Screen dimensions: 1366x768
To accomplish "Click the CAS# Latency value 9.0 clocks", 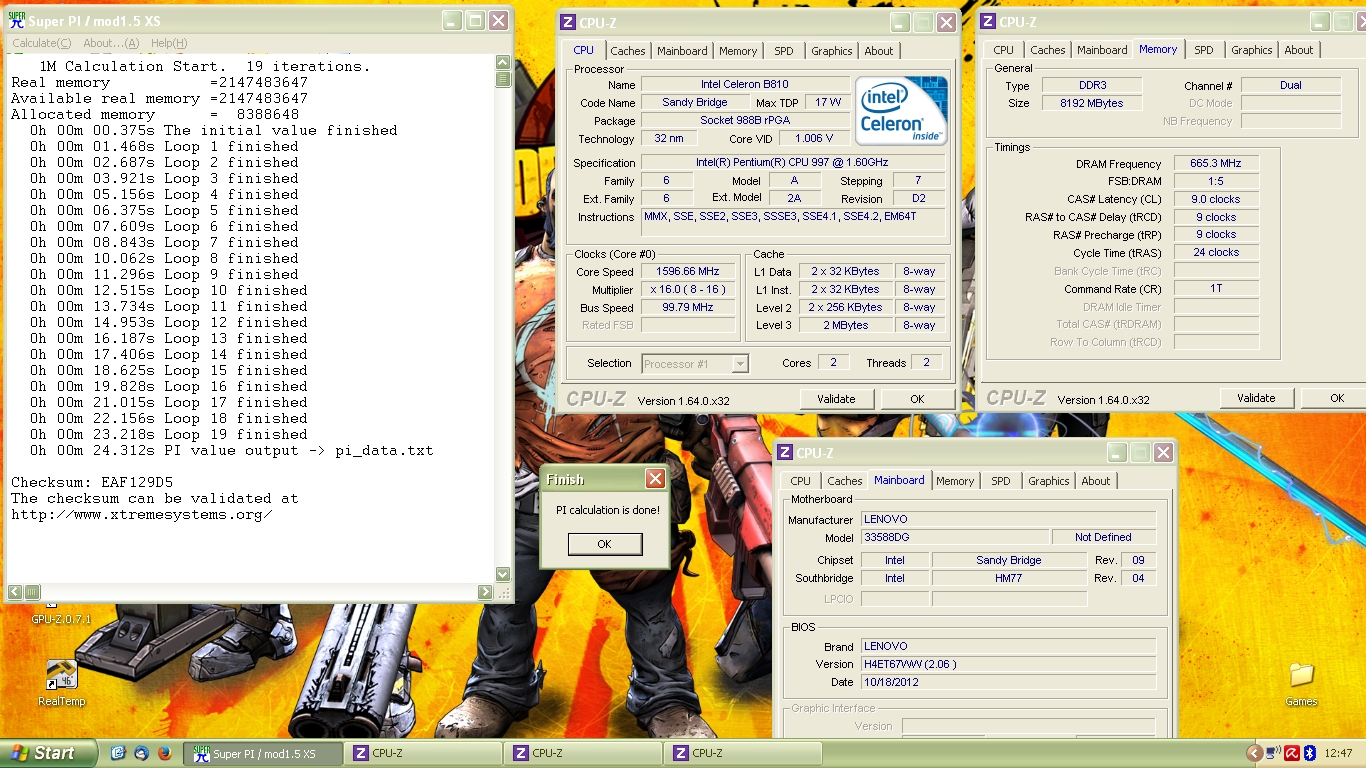I will pos(1216,200).
